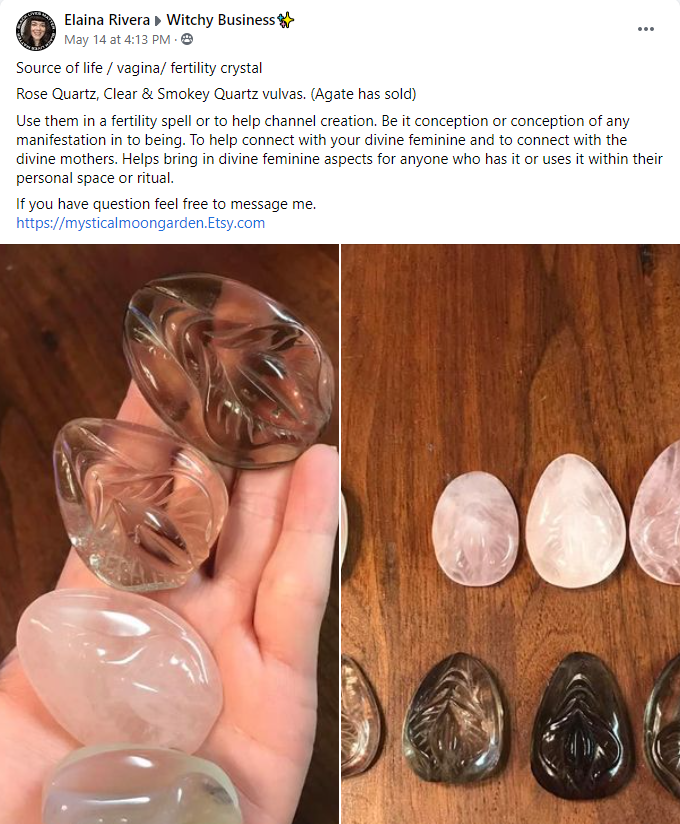
Task: Click the sparkle emoji beside Witchy Business
Action: pyautogui.click(x=285, y=20)
